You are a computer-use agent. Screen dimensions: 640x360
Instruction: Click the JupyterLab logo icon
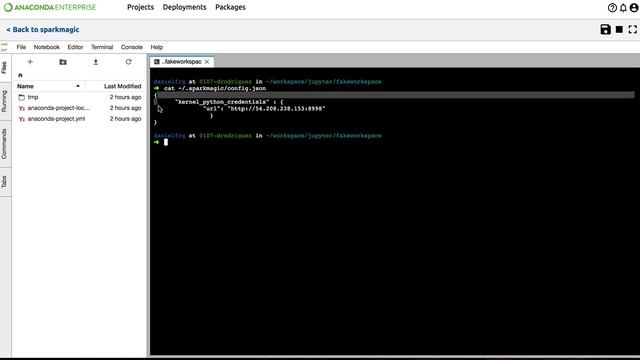tap(4, 47)
